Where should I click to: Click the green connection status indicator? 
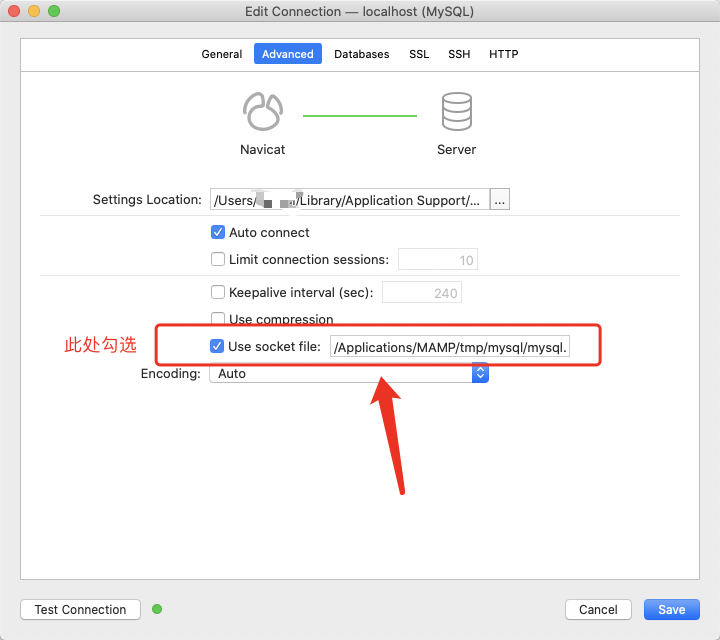(x=157, y=609)
